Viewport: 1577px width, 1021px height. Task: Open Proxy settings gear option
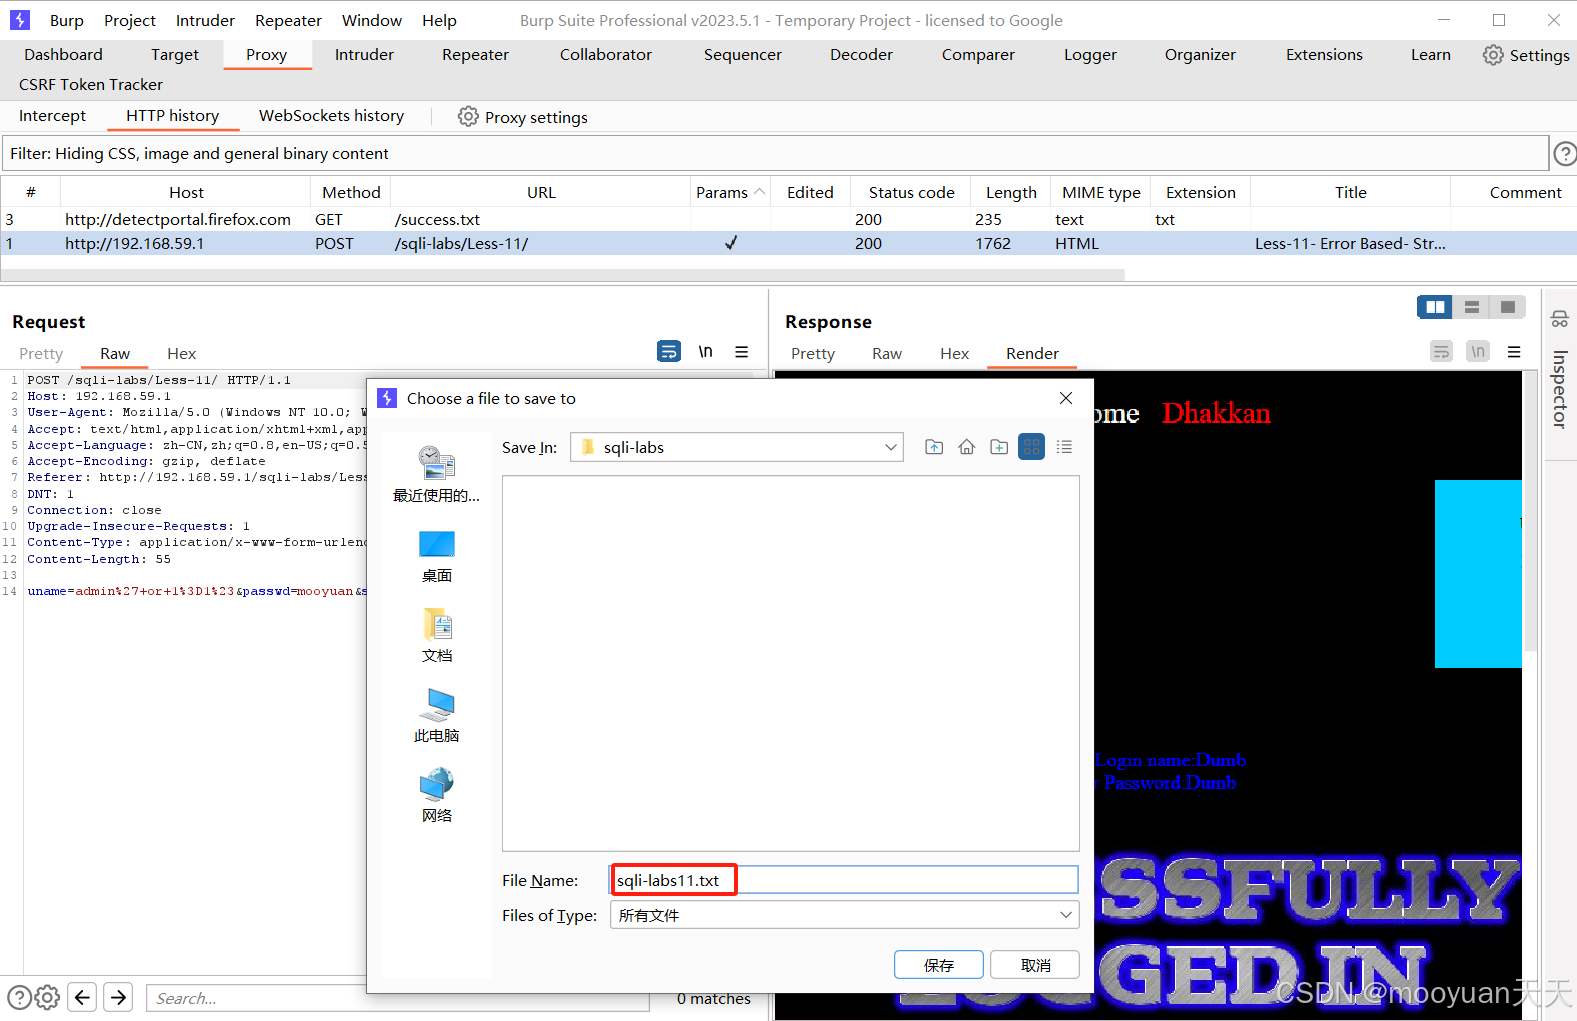pos(522,117)
